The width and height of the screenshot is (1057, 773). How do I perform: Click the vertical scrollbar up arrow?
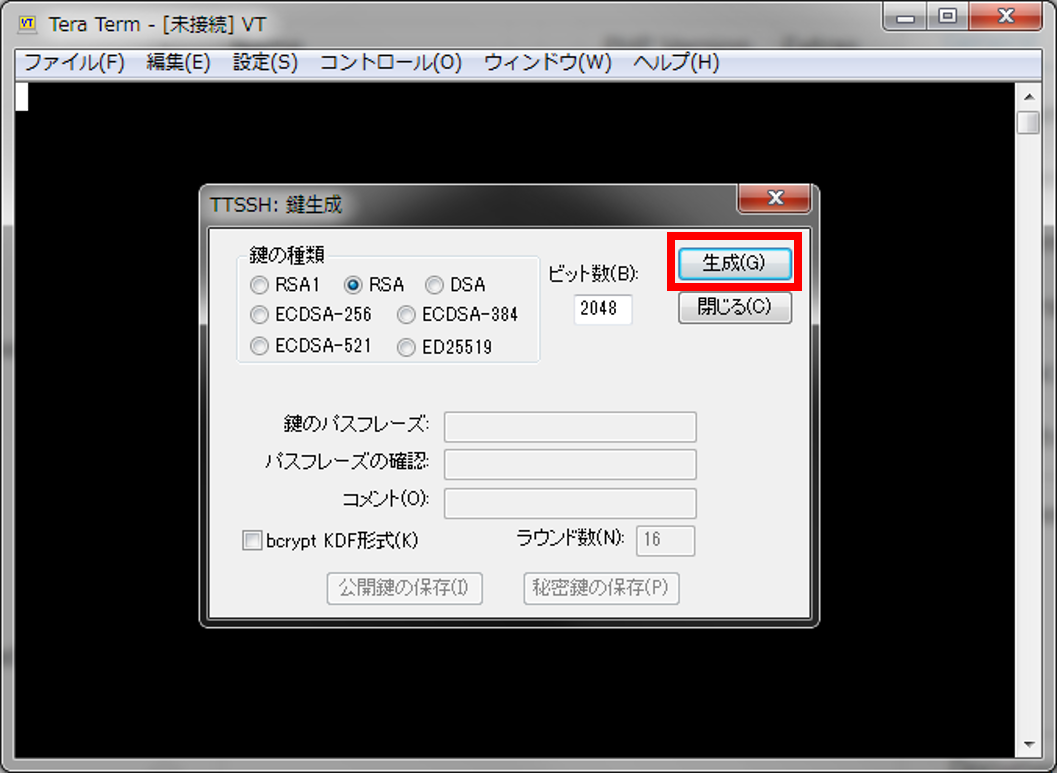pyautogui.click(x=1027, y=96)
